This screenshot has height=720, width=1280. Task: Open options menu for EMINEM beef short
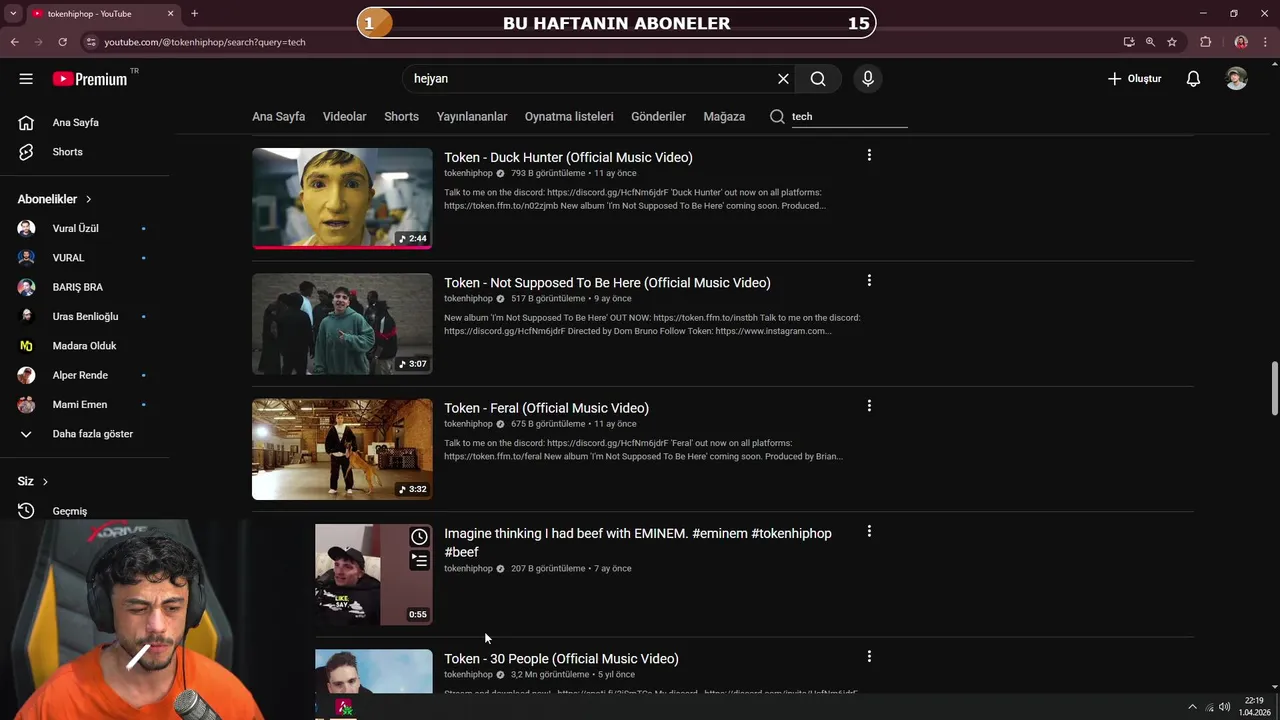[x=869, y=531]
